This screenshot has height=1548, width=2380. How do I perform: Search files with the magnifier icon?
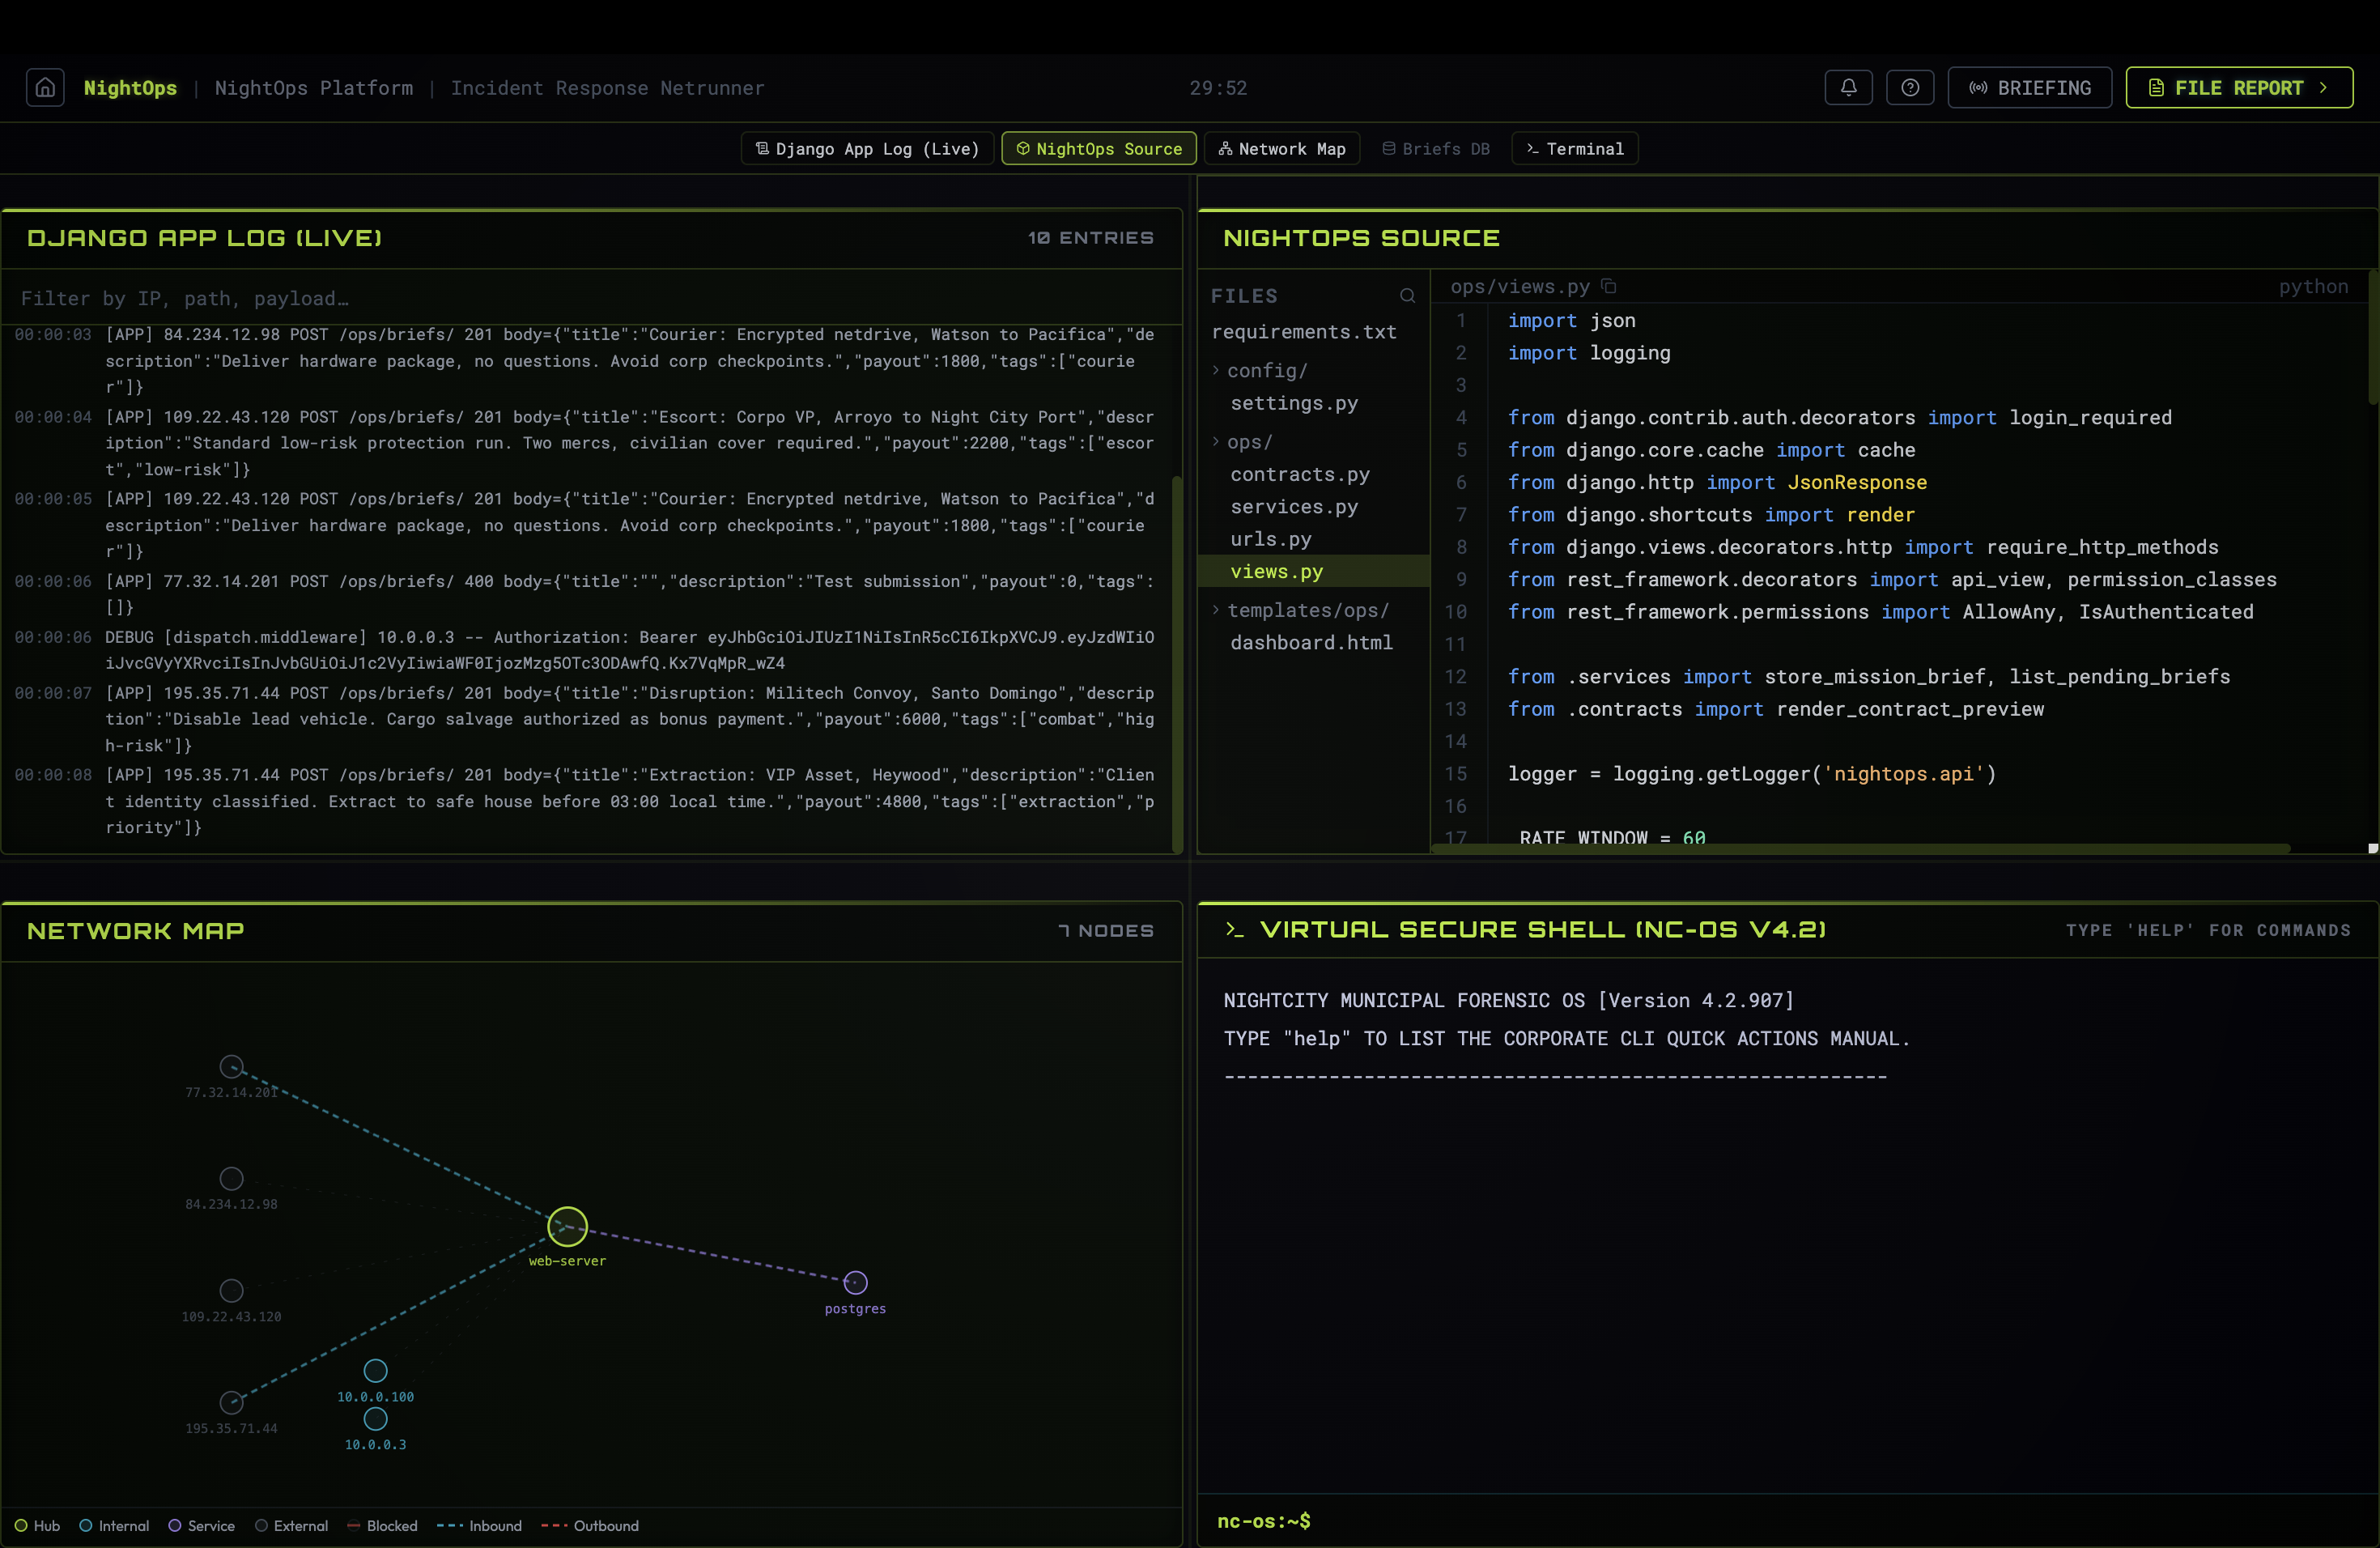tap(1407, 296)
